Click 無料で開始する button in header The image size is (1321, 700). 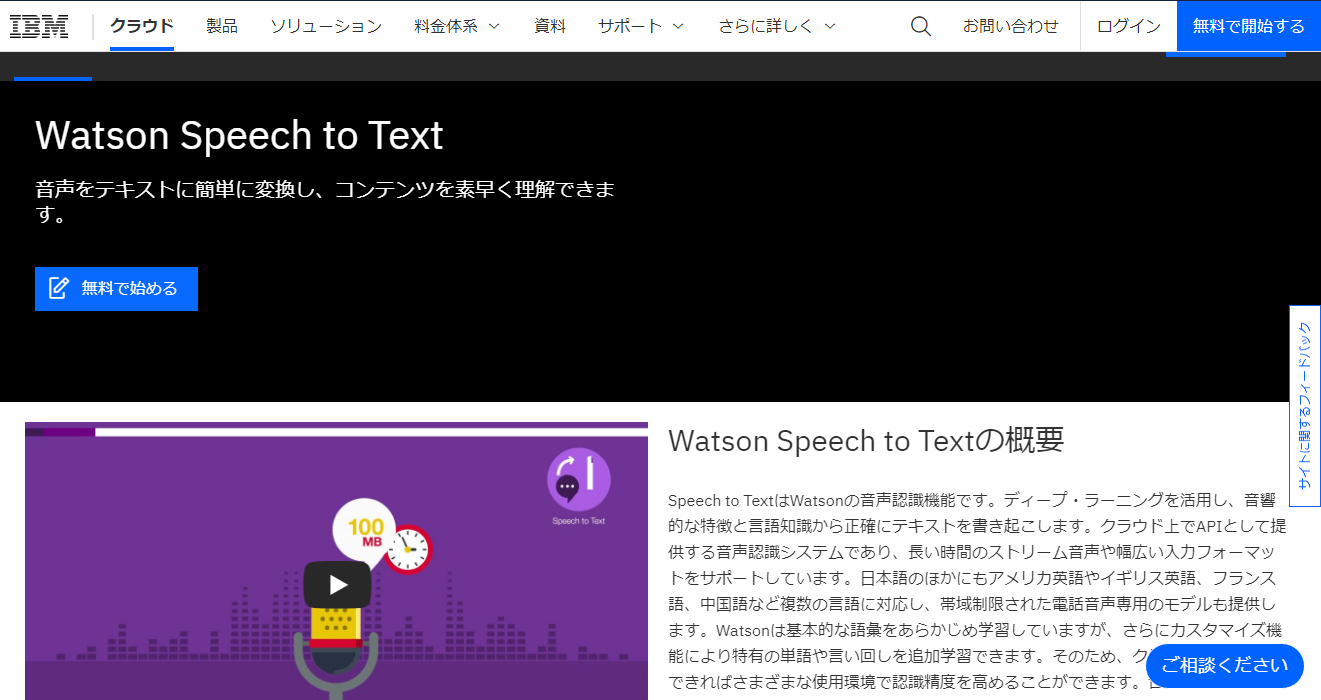tap(1249, 26)
